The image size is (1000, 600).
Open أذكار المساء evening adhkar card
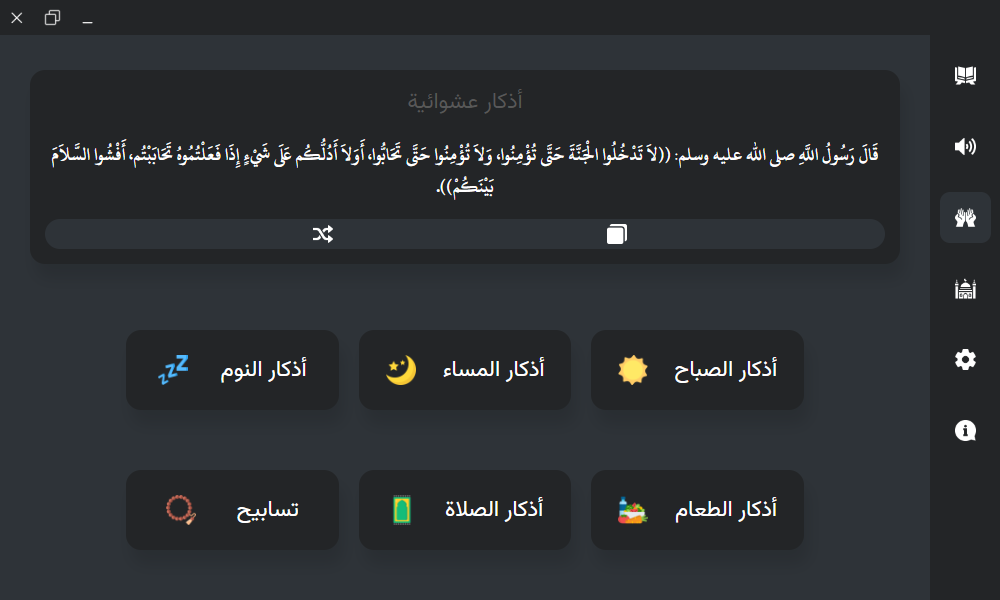click(465, 370)
